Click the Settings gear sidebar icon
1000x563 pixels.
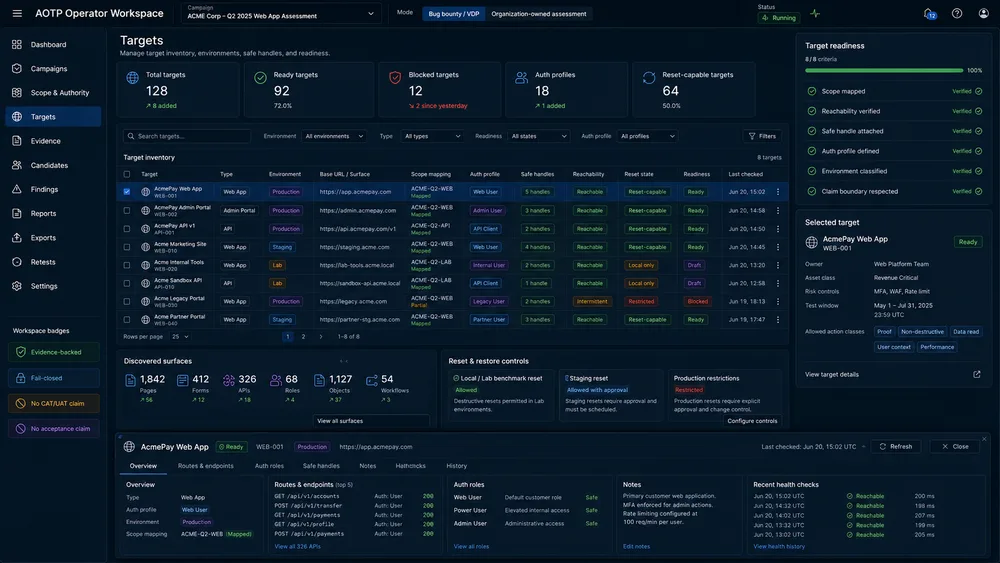pos(17,286)
